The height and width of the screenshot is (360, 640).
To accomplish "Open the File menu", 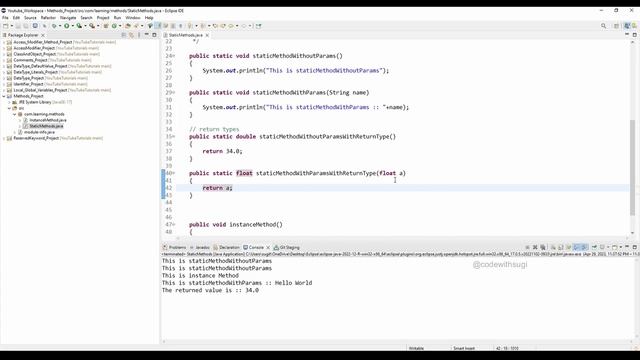I will click(5, 18).
